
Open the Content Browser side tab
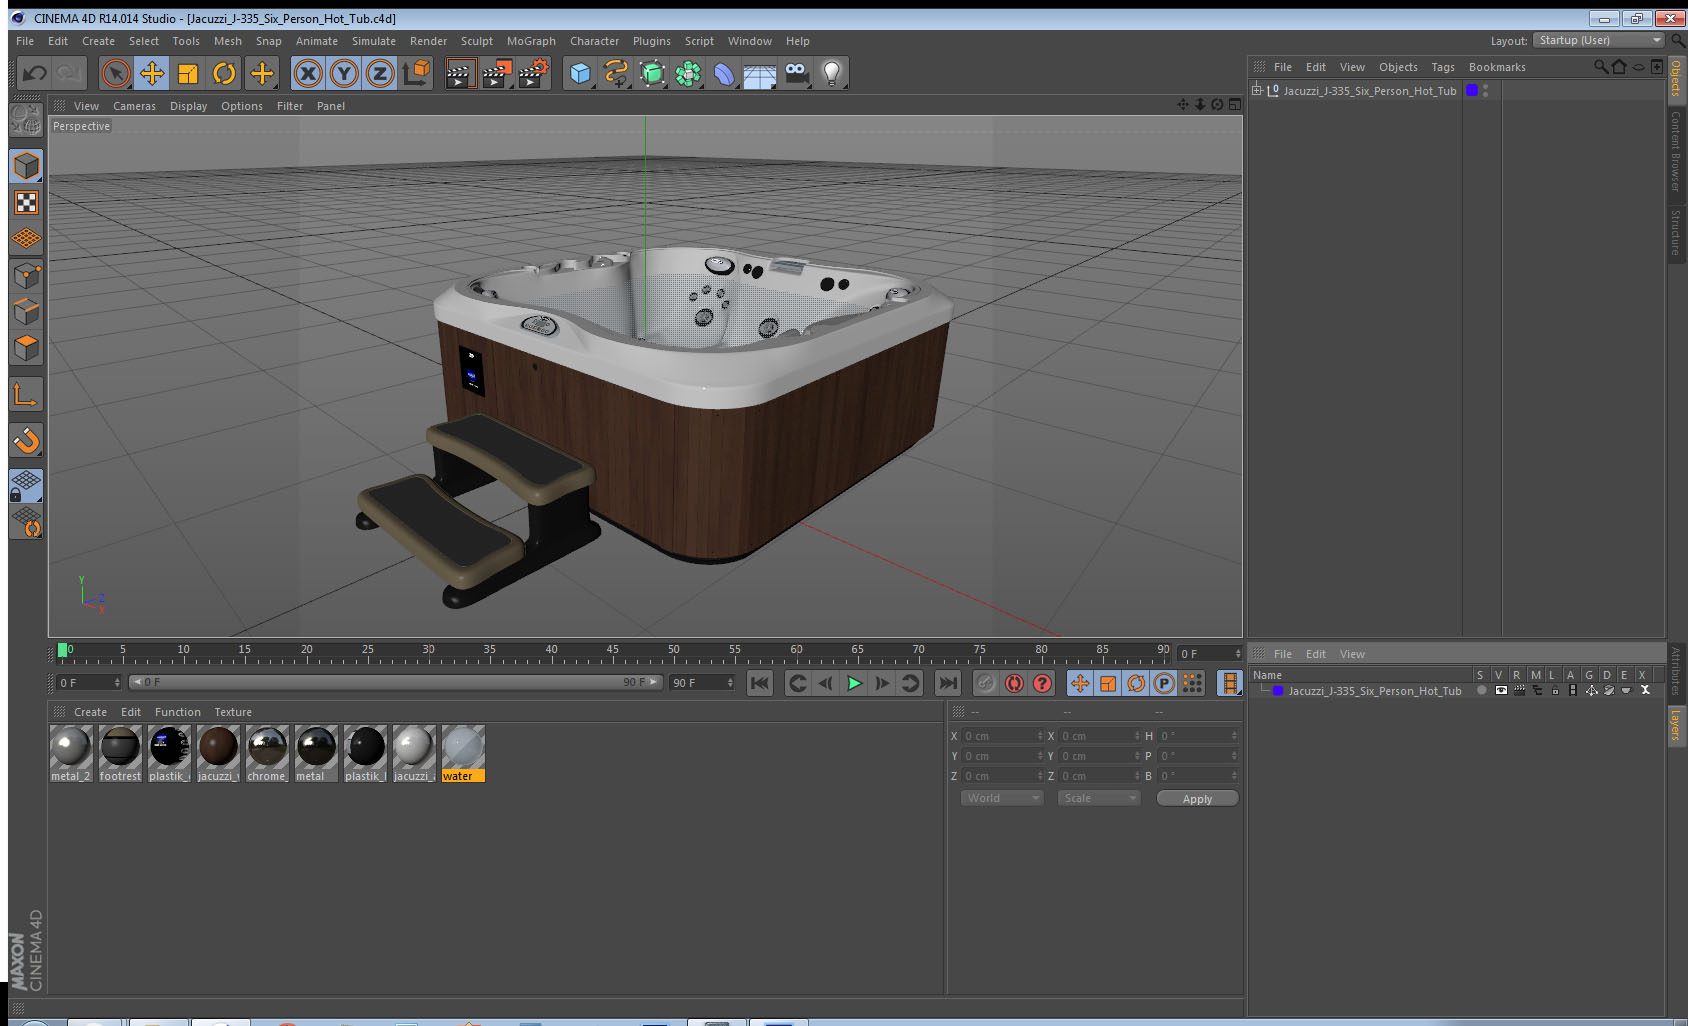click(x=1676, y=151)
